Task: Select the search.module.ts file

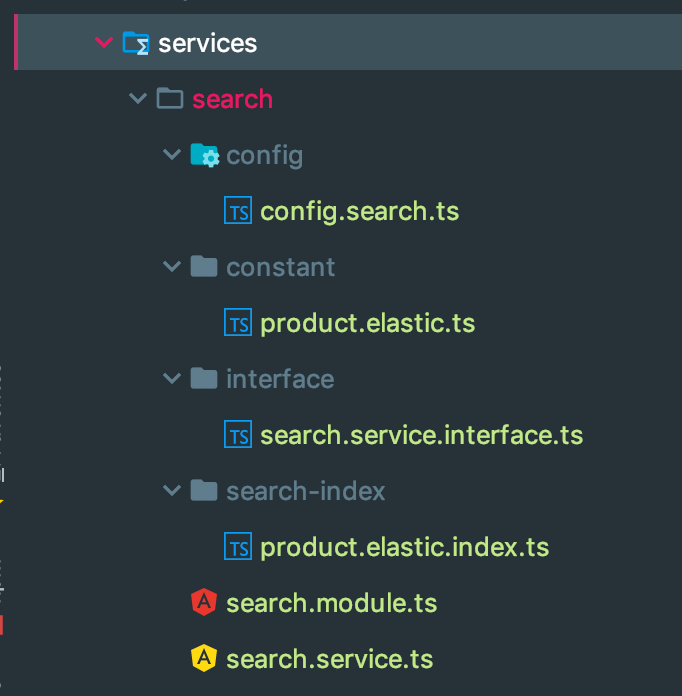Action: point(331,604)
